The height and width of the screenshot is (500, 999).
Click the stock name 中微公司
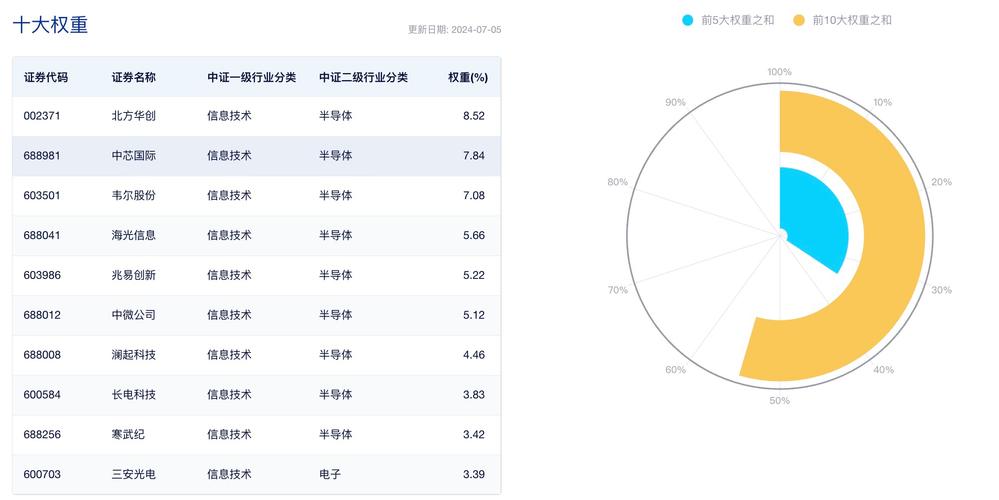134,315
